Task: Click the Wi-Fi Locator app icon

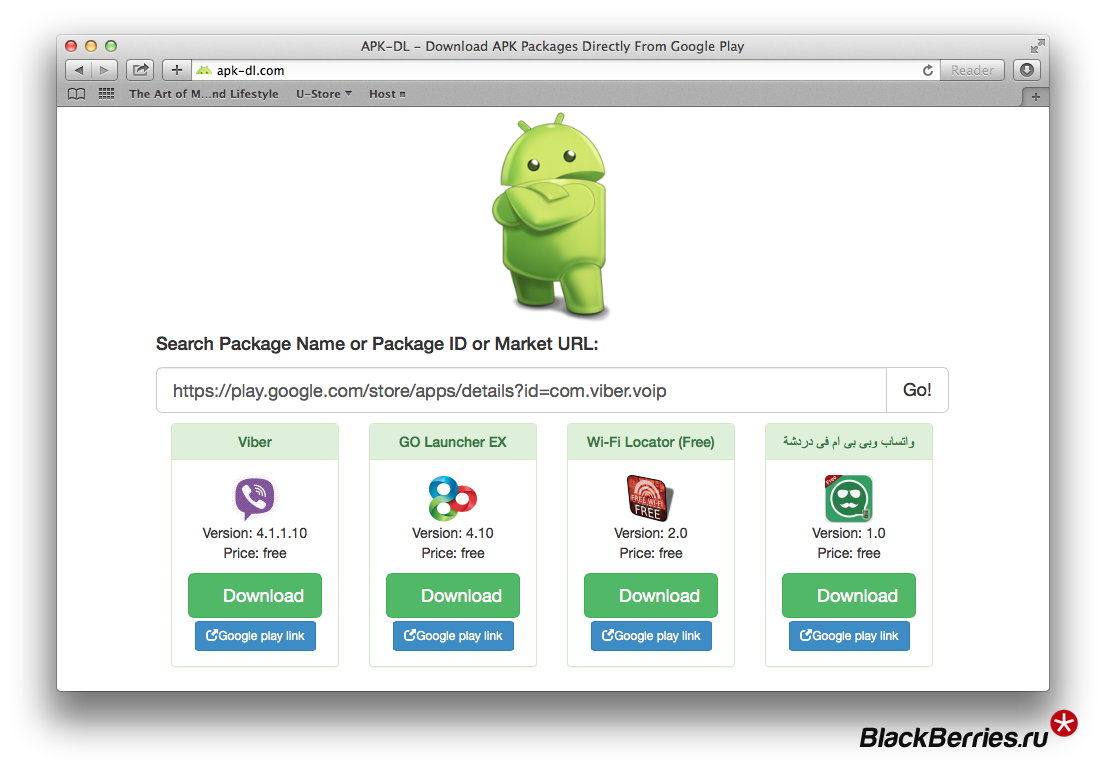Action: (650, 498)
